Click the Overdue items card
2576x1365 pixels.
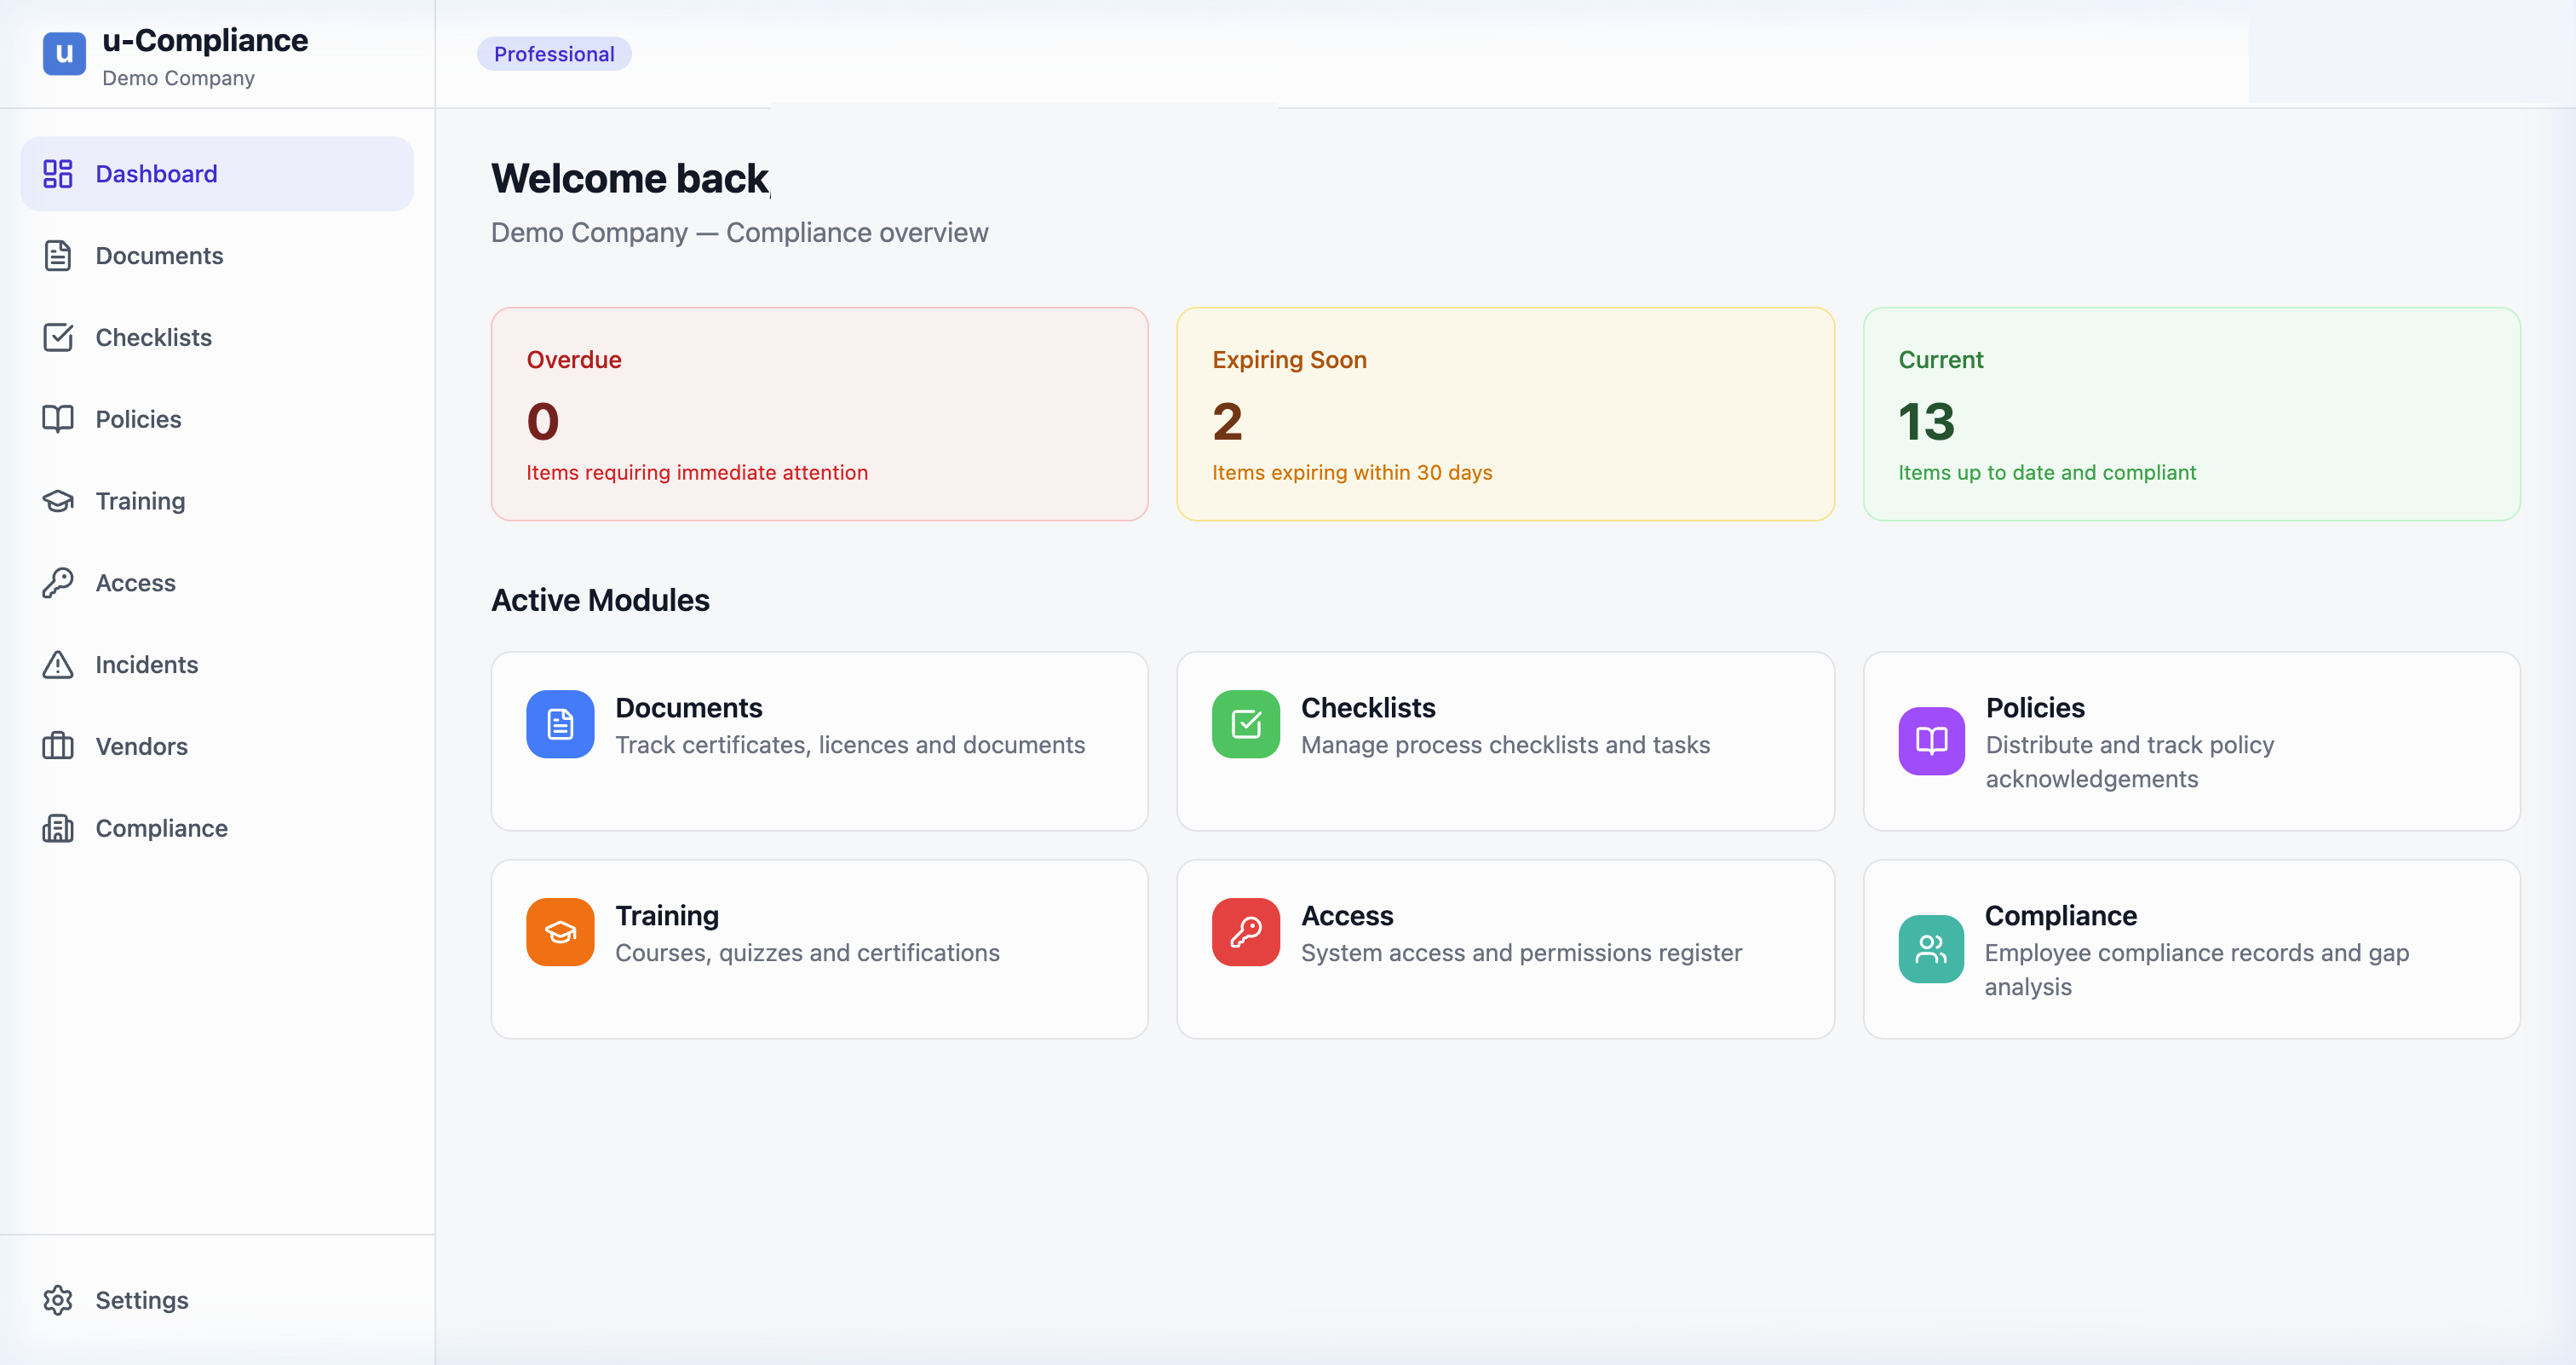[819, 414]
